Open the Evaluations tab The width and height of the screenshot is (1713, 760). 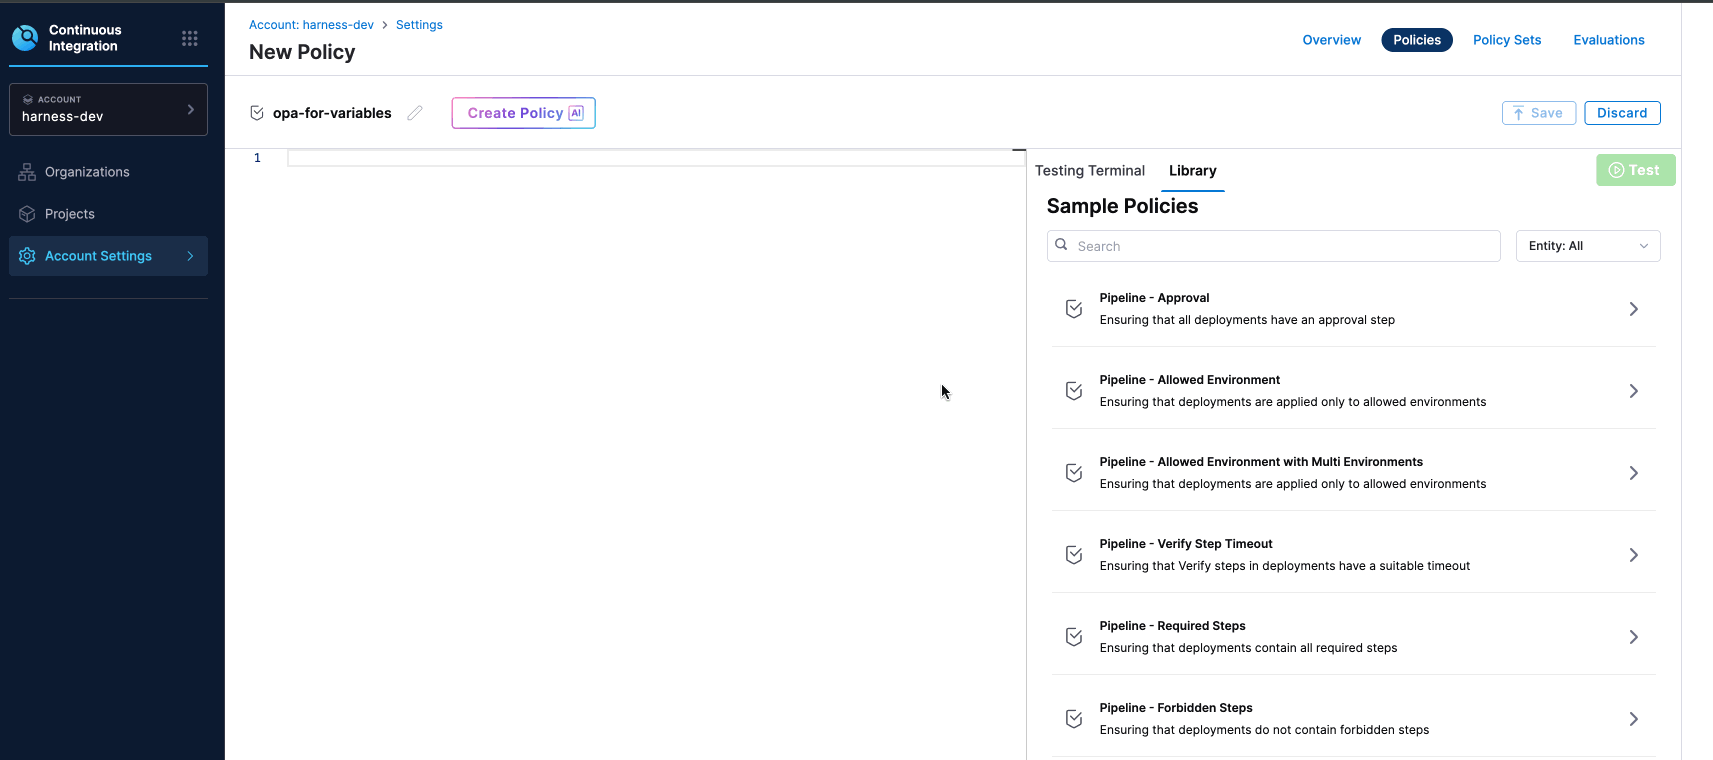pyautogui.click(x=1608, y=40)
